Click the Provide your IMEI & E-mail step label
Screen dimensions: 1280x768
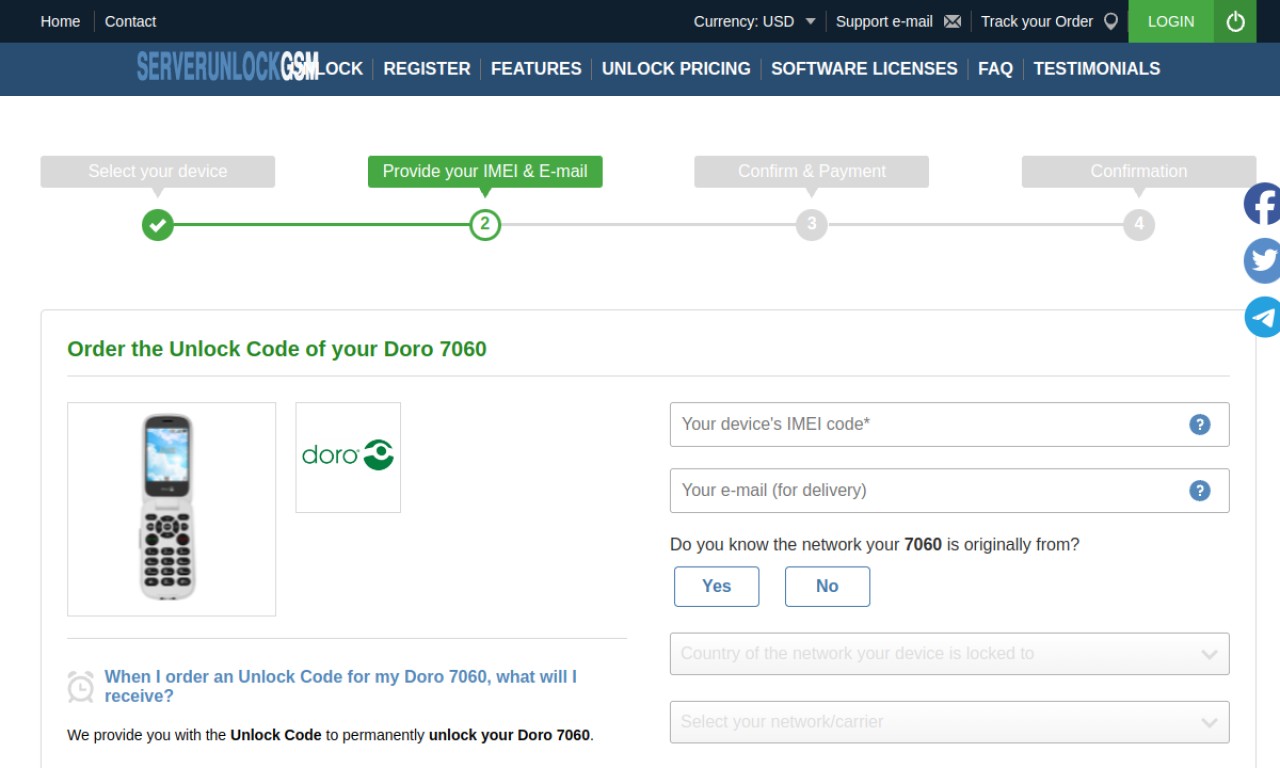click(485, 171)
